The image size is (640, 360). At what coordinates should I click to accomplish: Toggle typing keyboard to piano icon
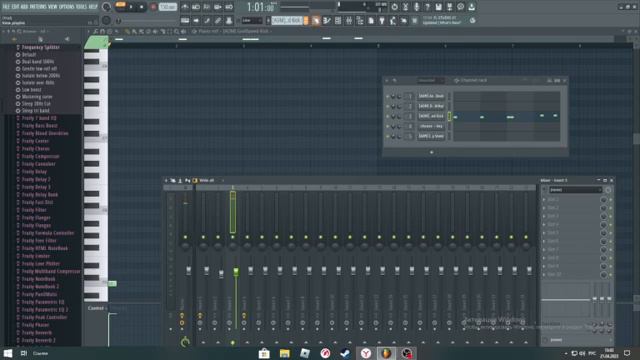coord(185,20)
